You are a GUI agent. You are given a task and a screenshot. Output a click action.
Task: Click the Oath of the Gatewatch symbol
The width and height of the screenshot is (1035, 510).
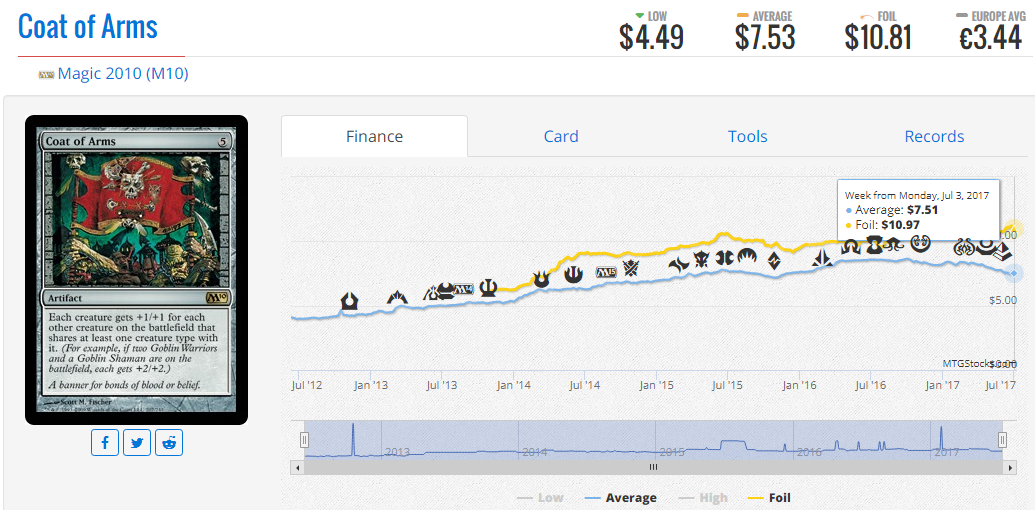pos(822,257)
